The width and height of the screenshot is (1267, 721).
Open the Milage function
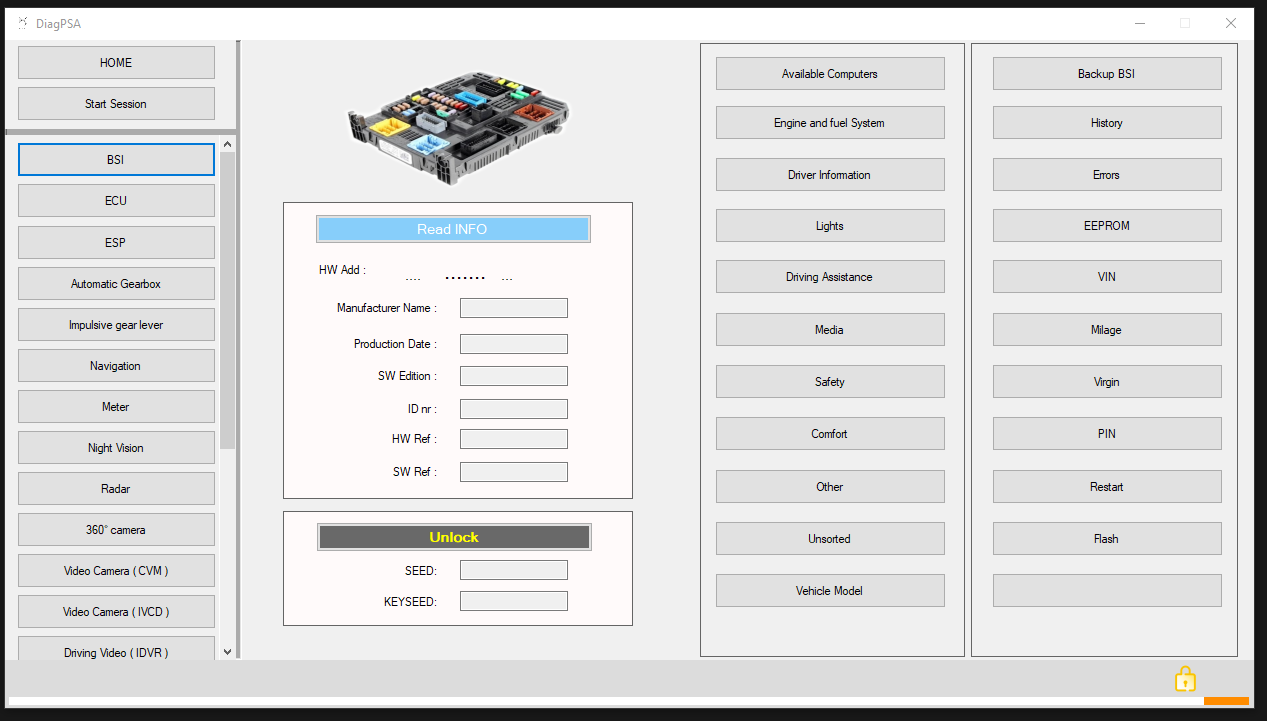[x=1107, y=329]
